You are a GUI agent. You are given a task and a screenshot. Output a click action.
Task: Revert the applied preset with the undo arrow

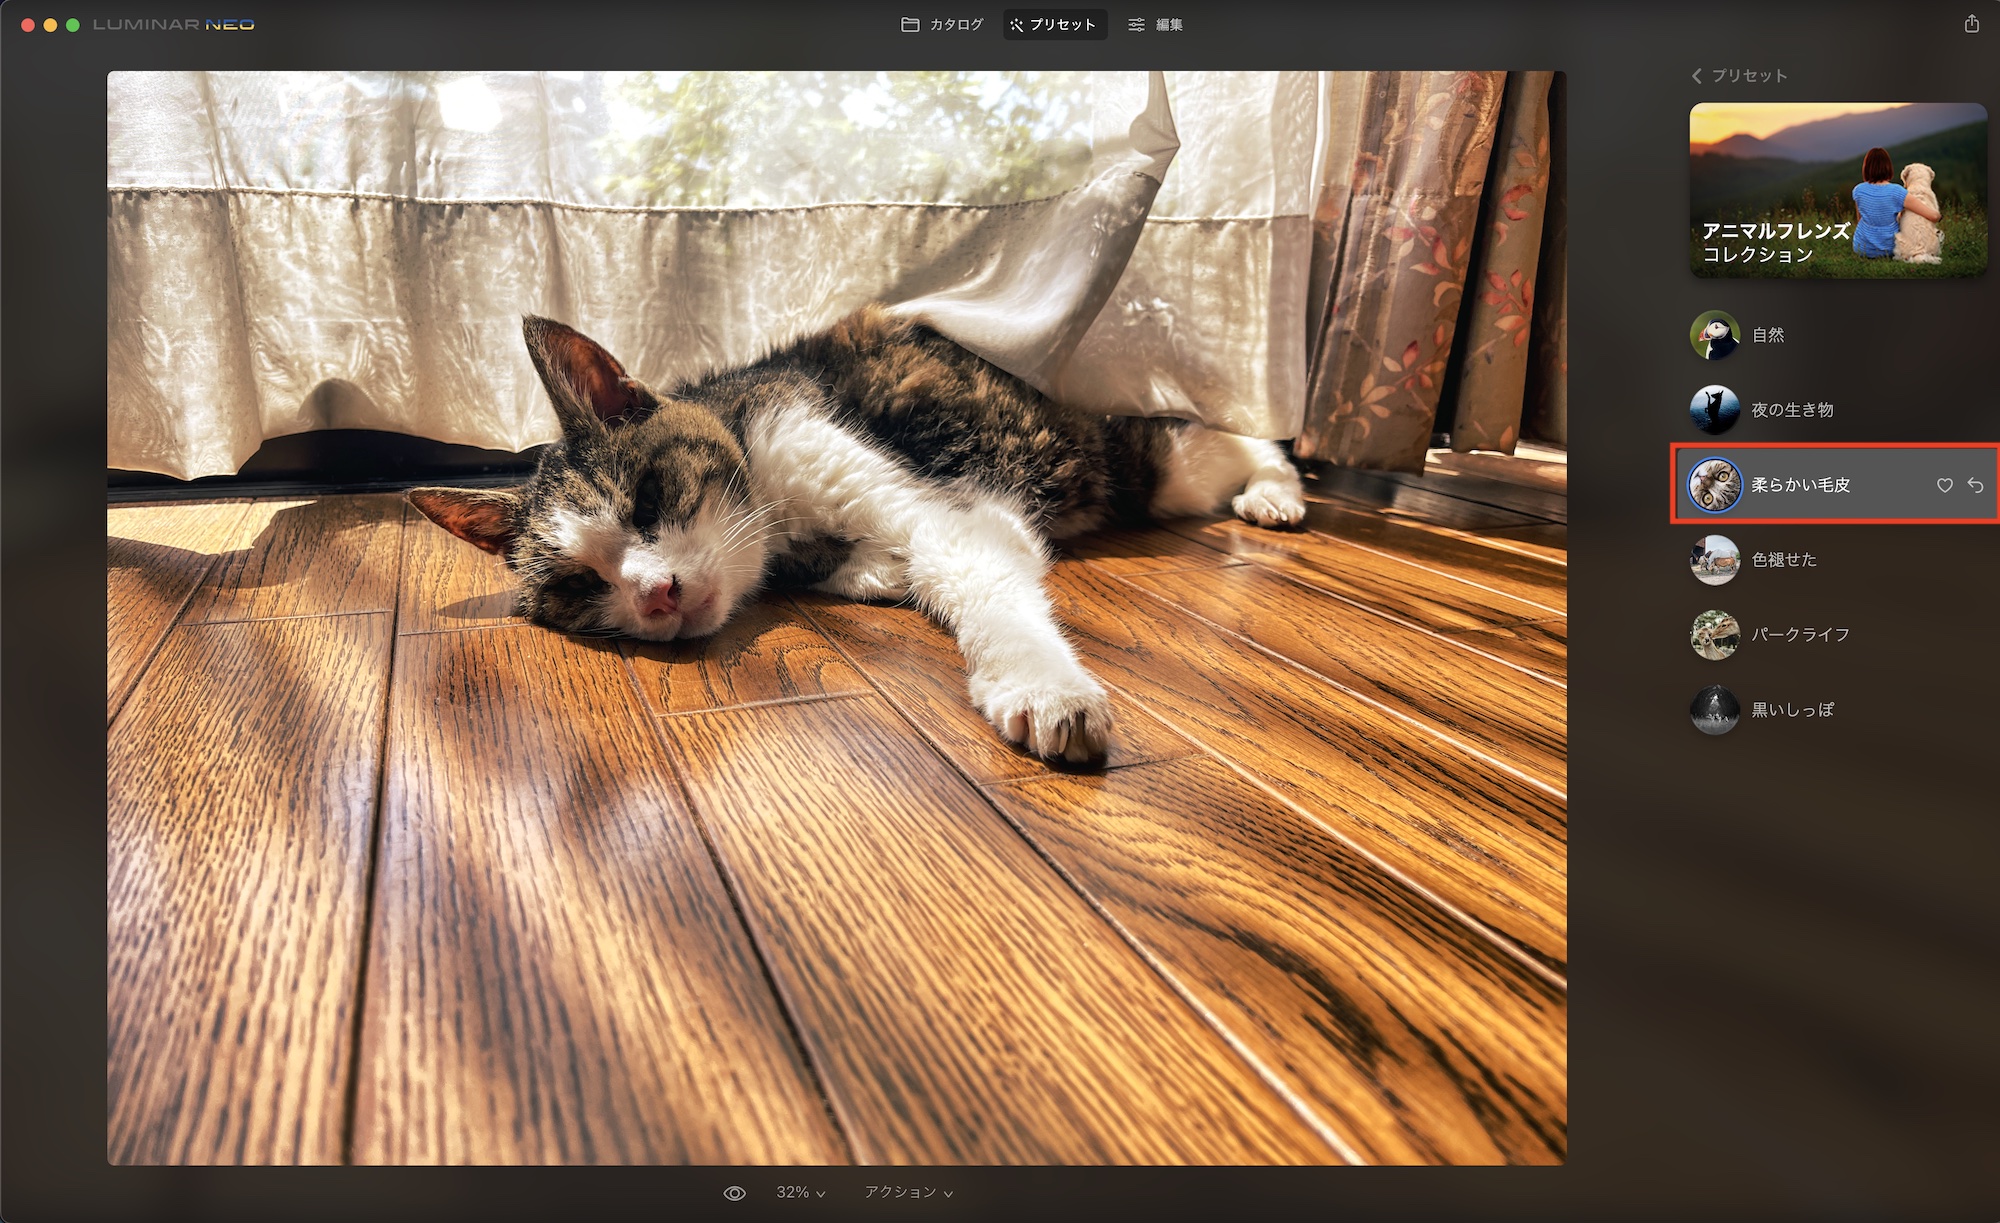[x=1975, y=485]
